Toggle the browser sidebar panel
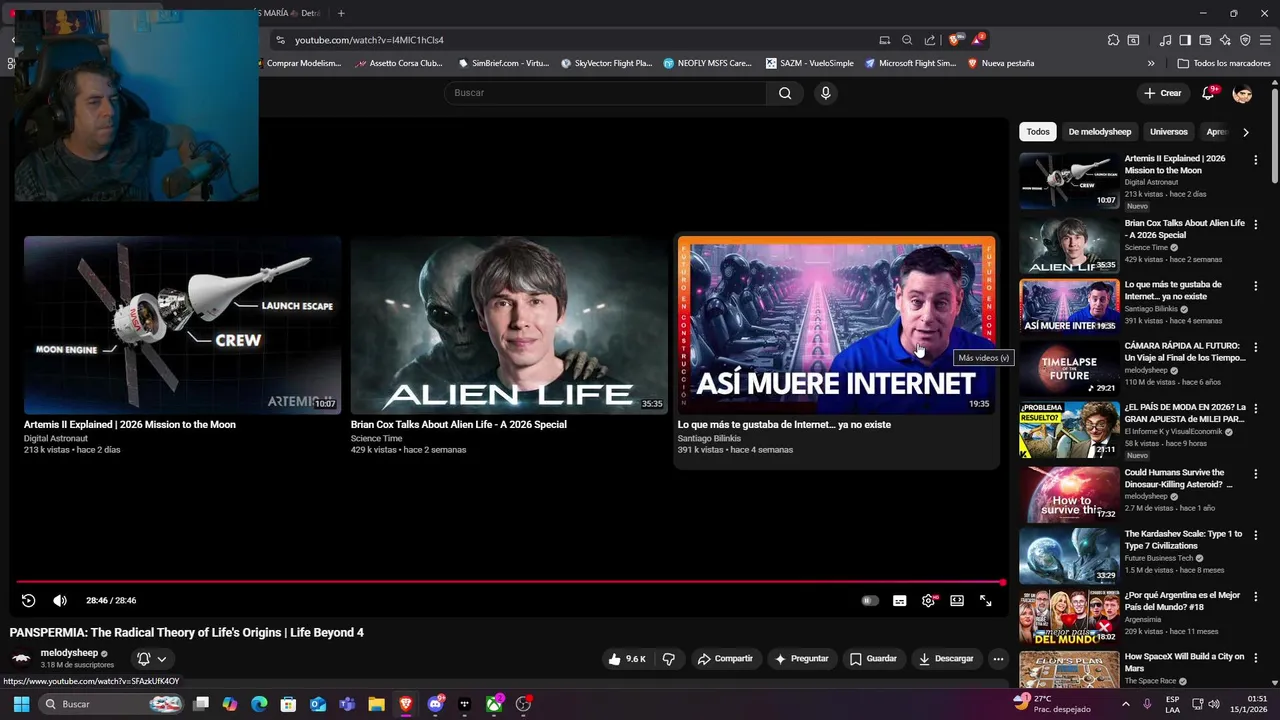Viewport: 1280px width, 720px height. (1185, 40)
